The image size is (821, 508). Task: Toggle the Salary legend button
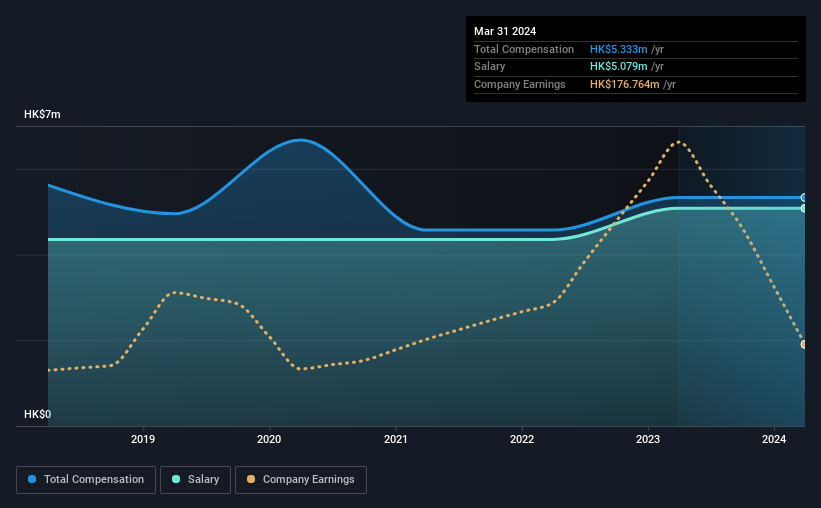point(195,480)
